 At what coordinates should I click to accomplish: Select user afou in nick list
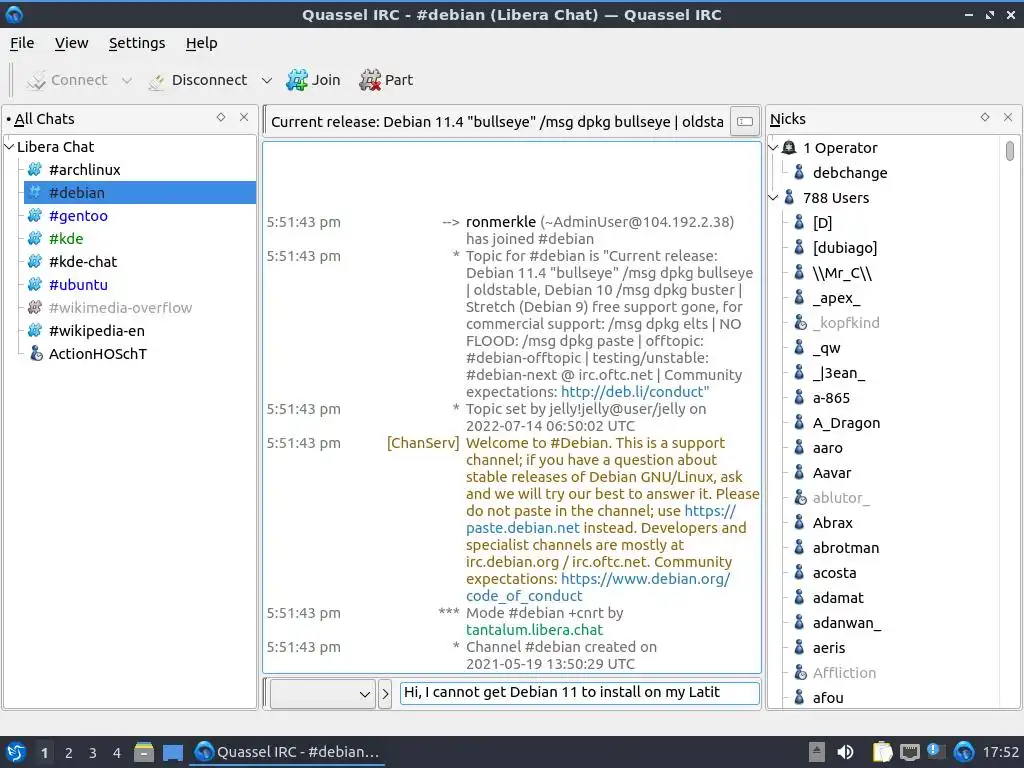[827, 697]
